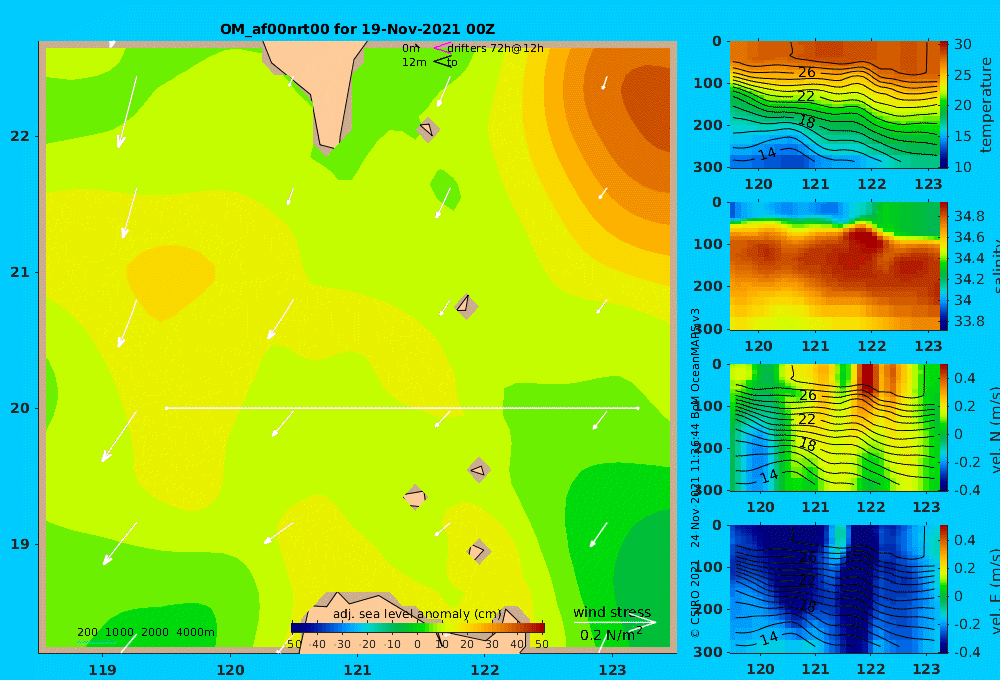Click the temperature colorbar scale
Screen dimensions: 1000x680
(x=943, y=105)
